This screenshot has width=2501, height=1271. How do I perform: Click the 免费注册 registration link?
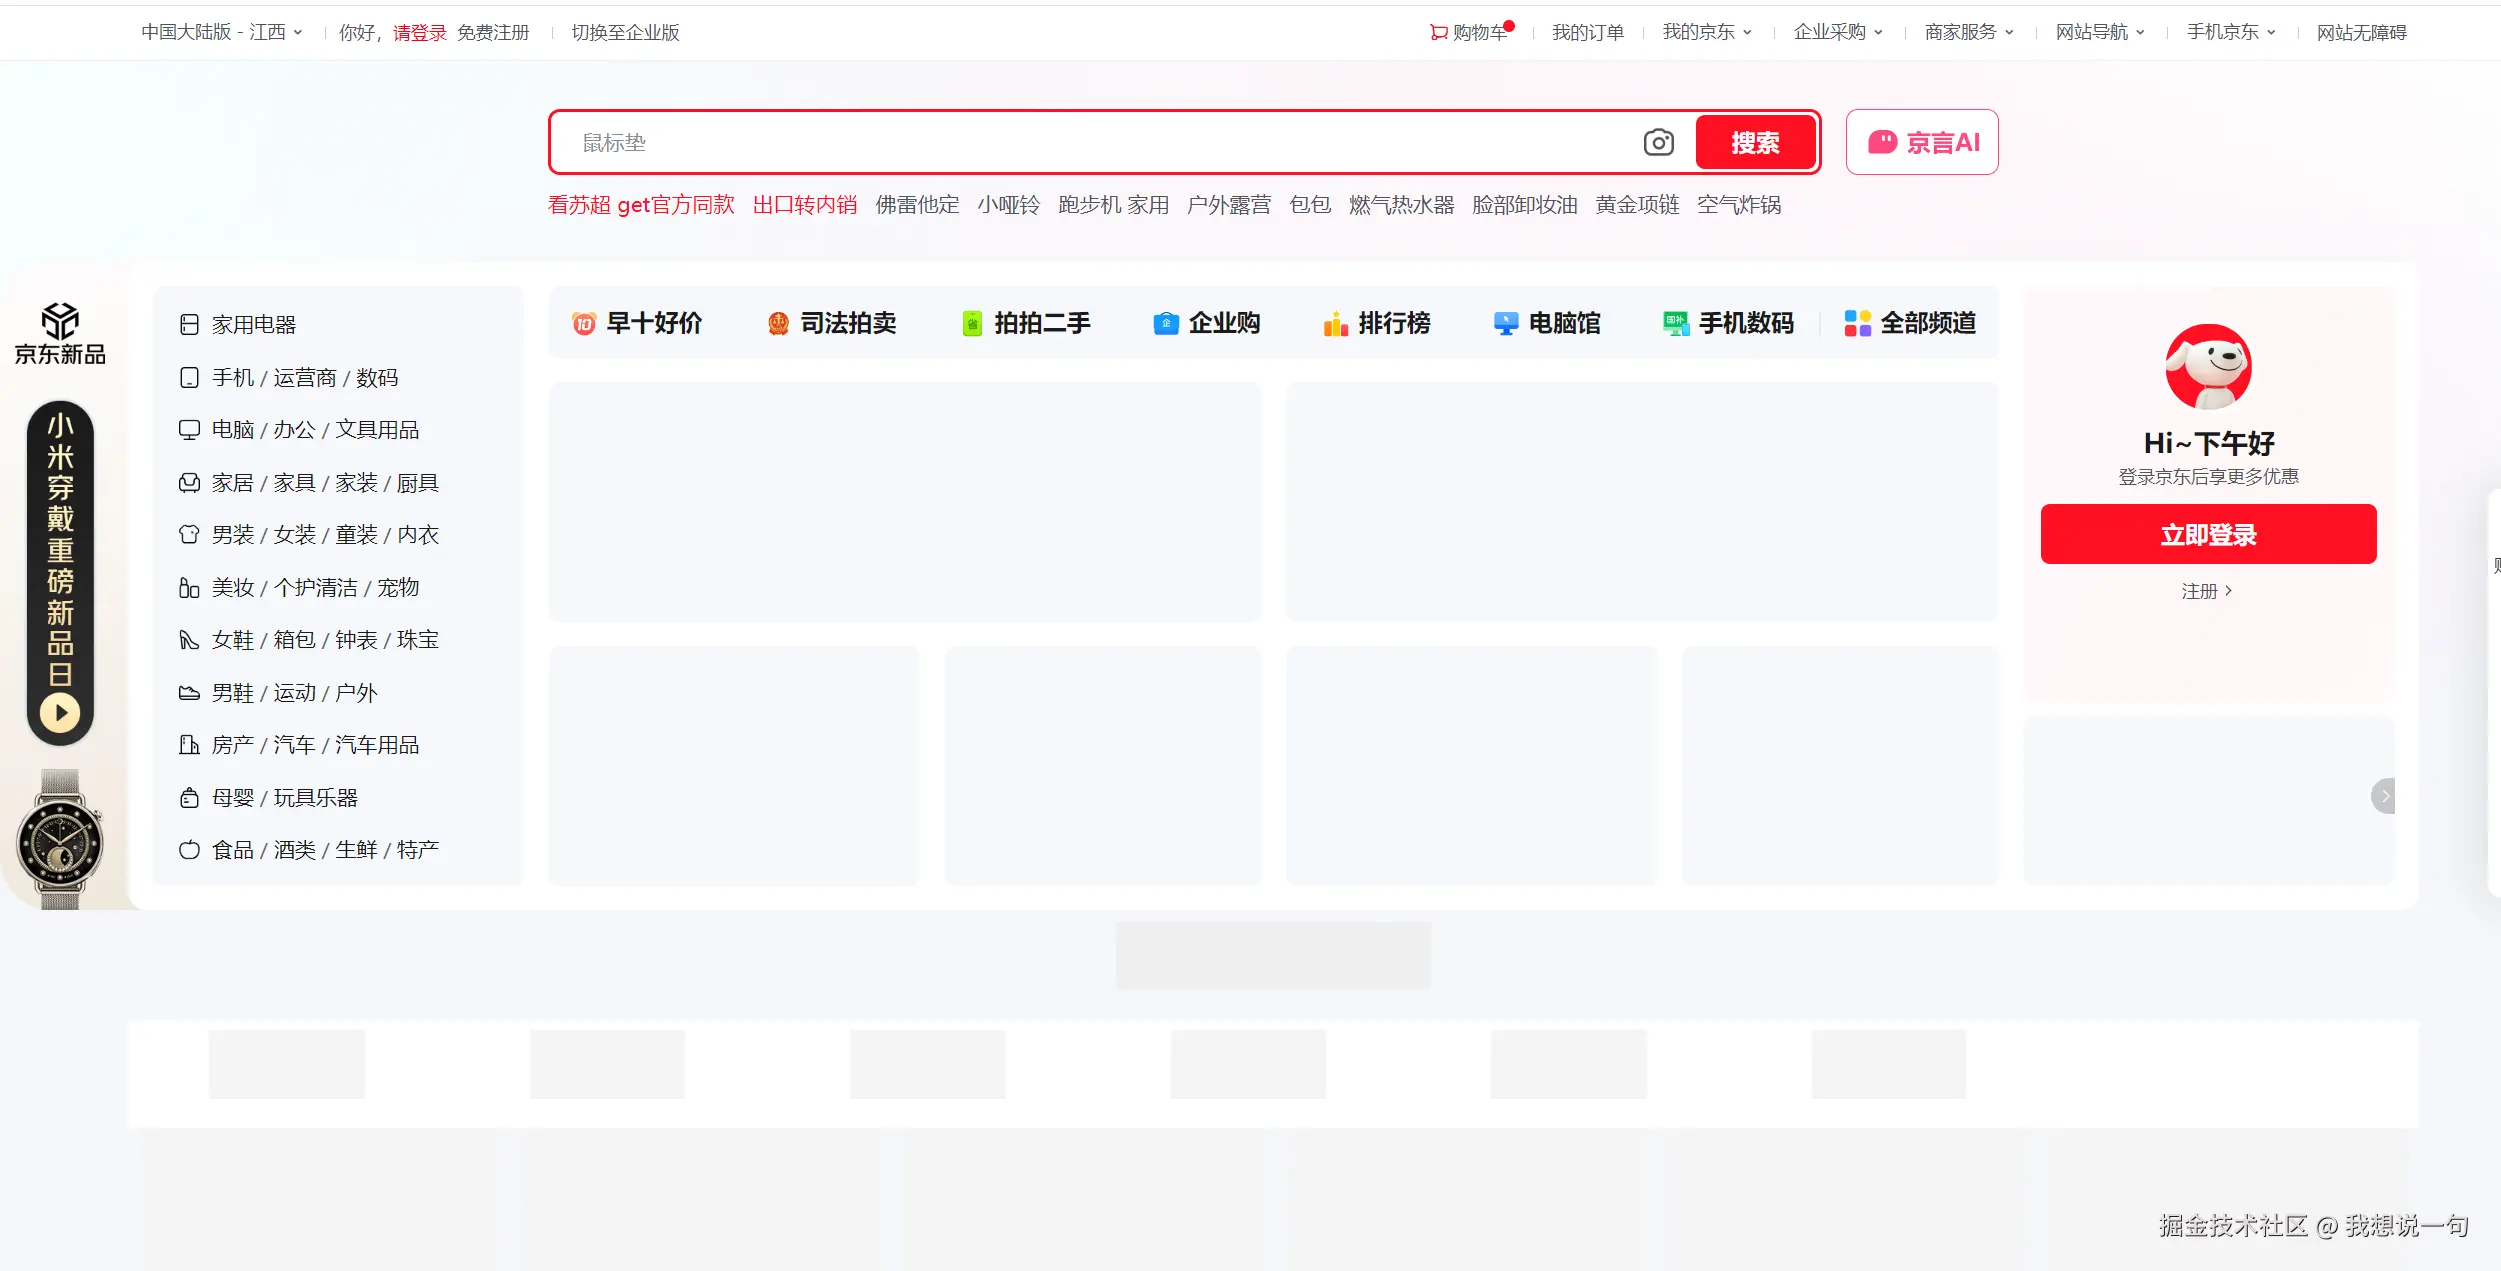(494, 32)
